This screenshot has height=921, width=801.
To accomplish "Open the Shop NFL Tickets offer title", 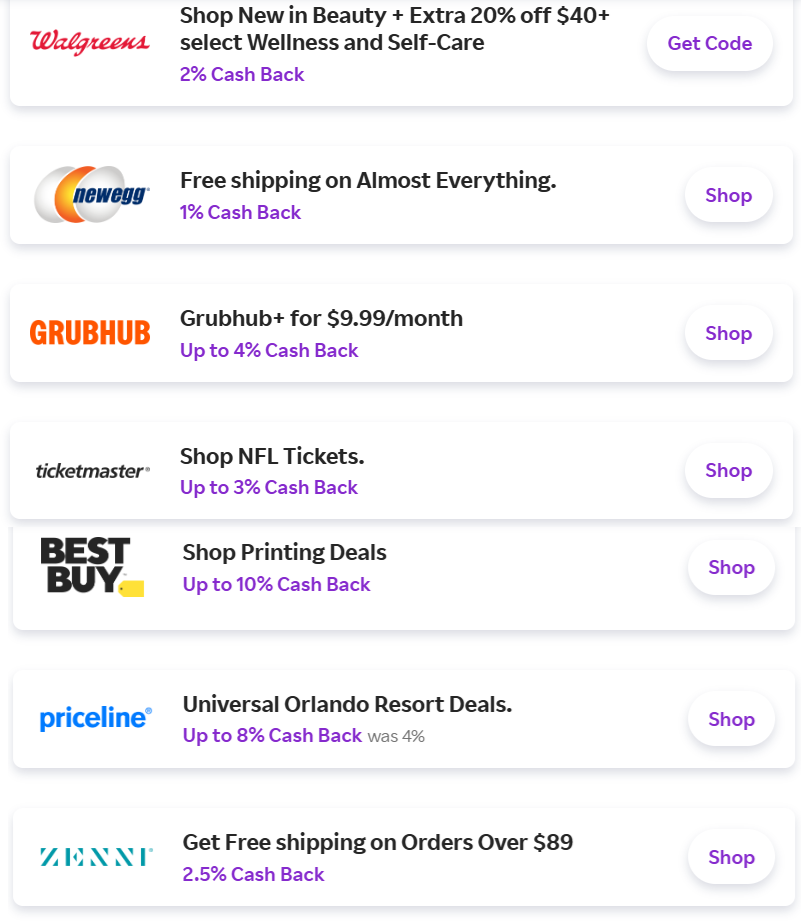I will click(272, 456).
